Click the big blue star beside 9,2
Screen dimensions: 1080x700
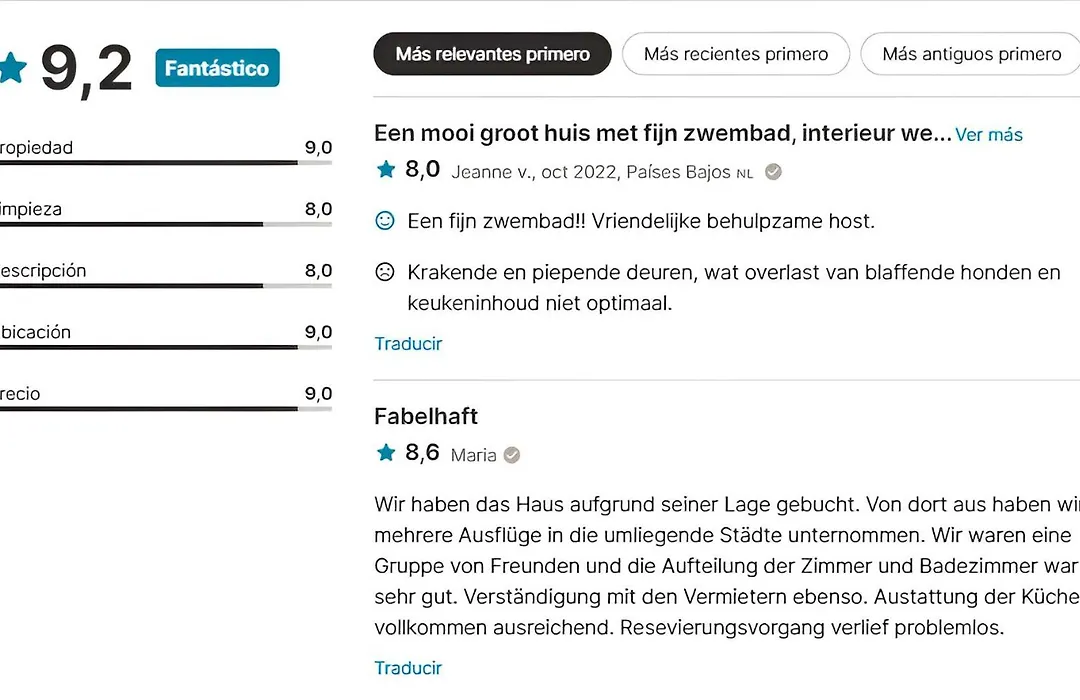12,68
